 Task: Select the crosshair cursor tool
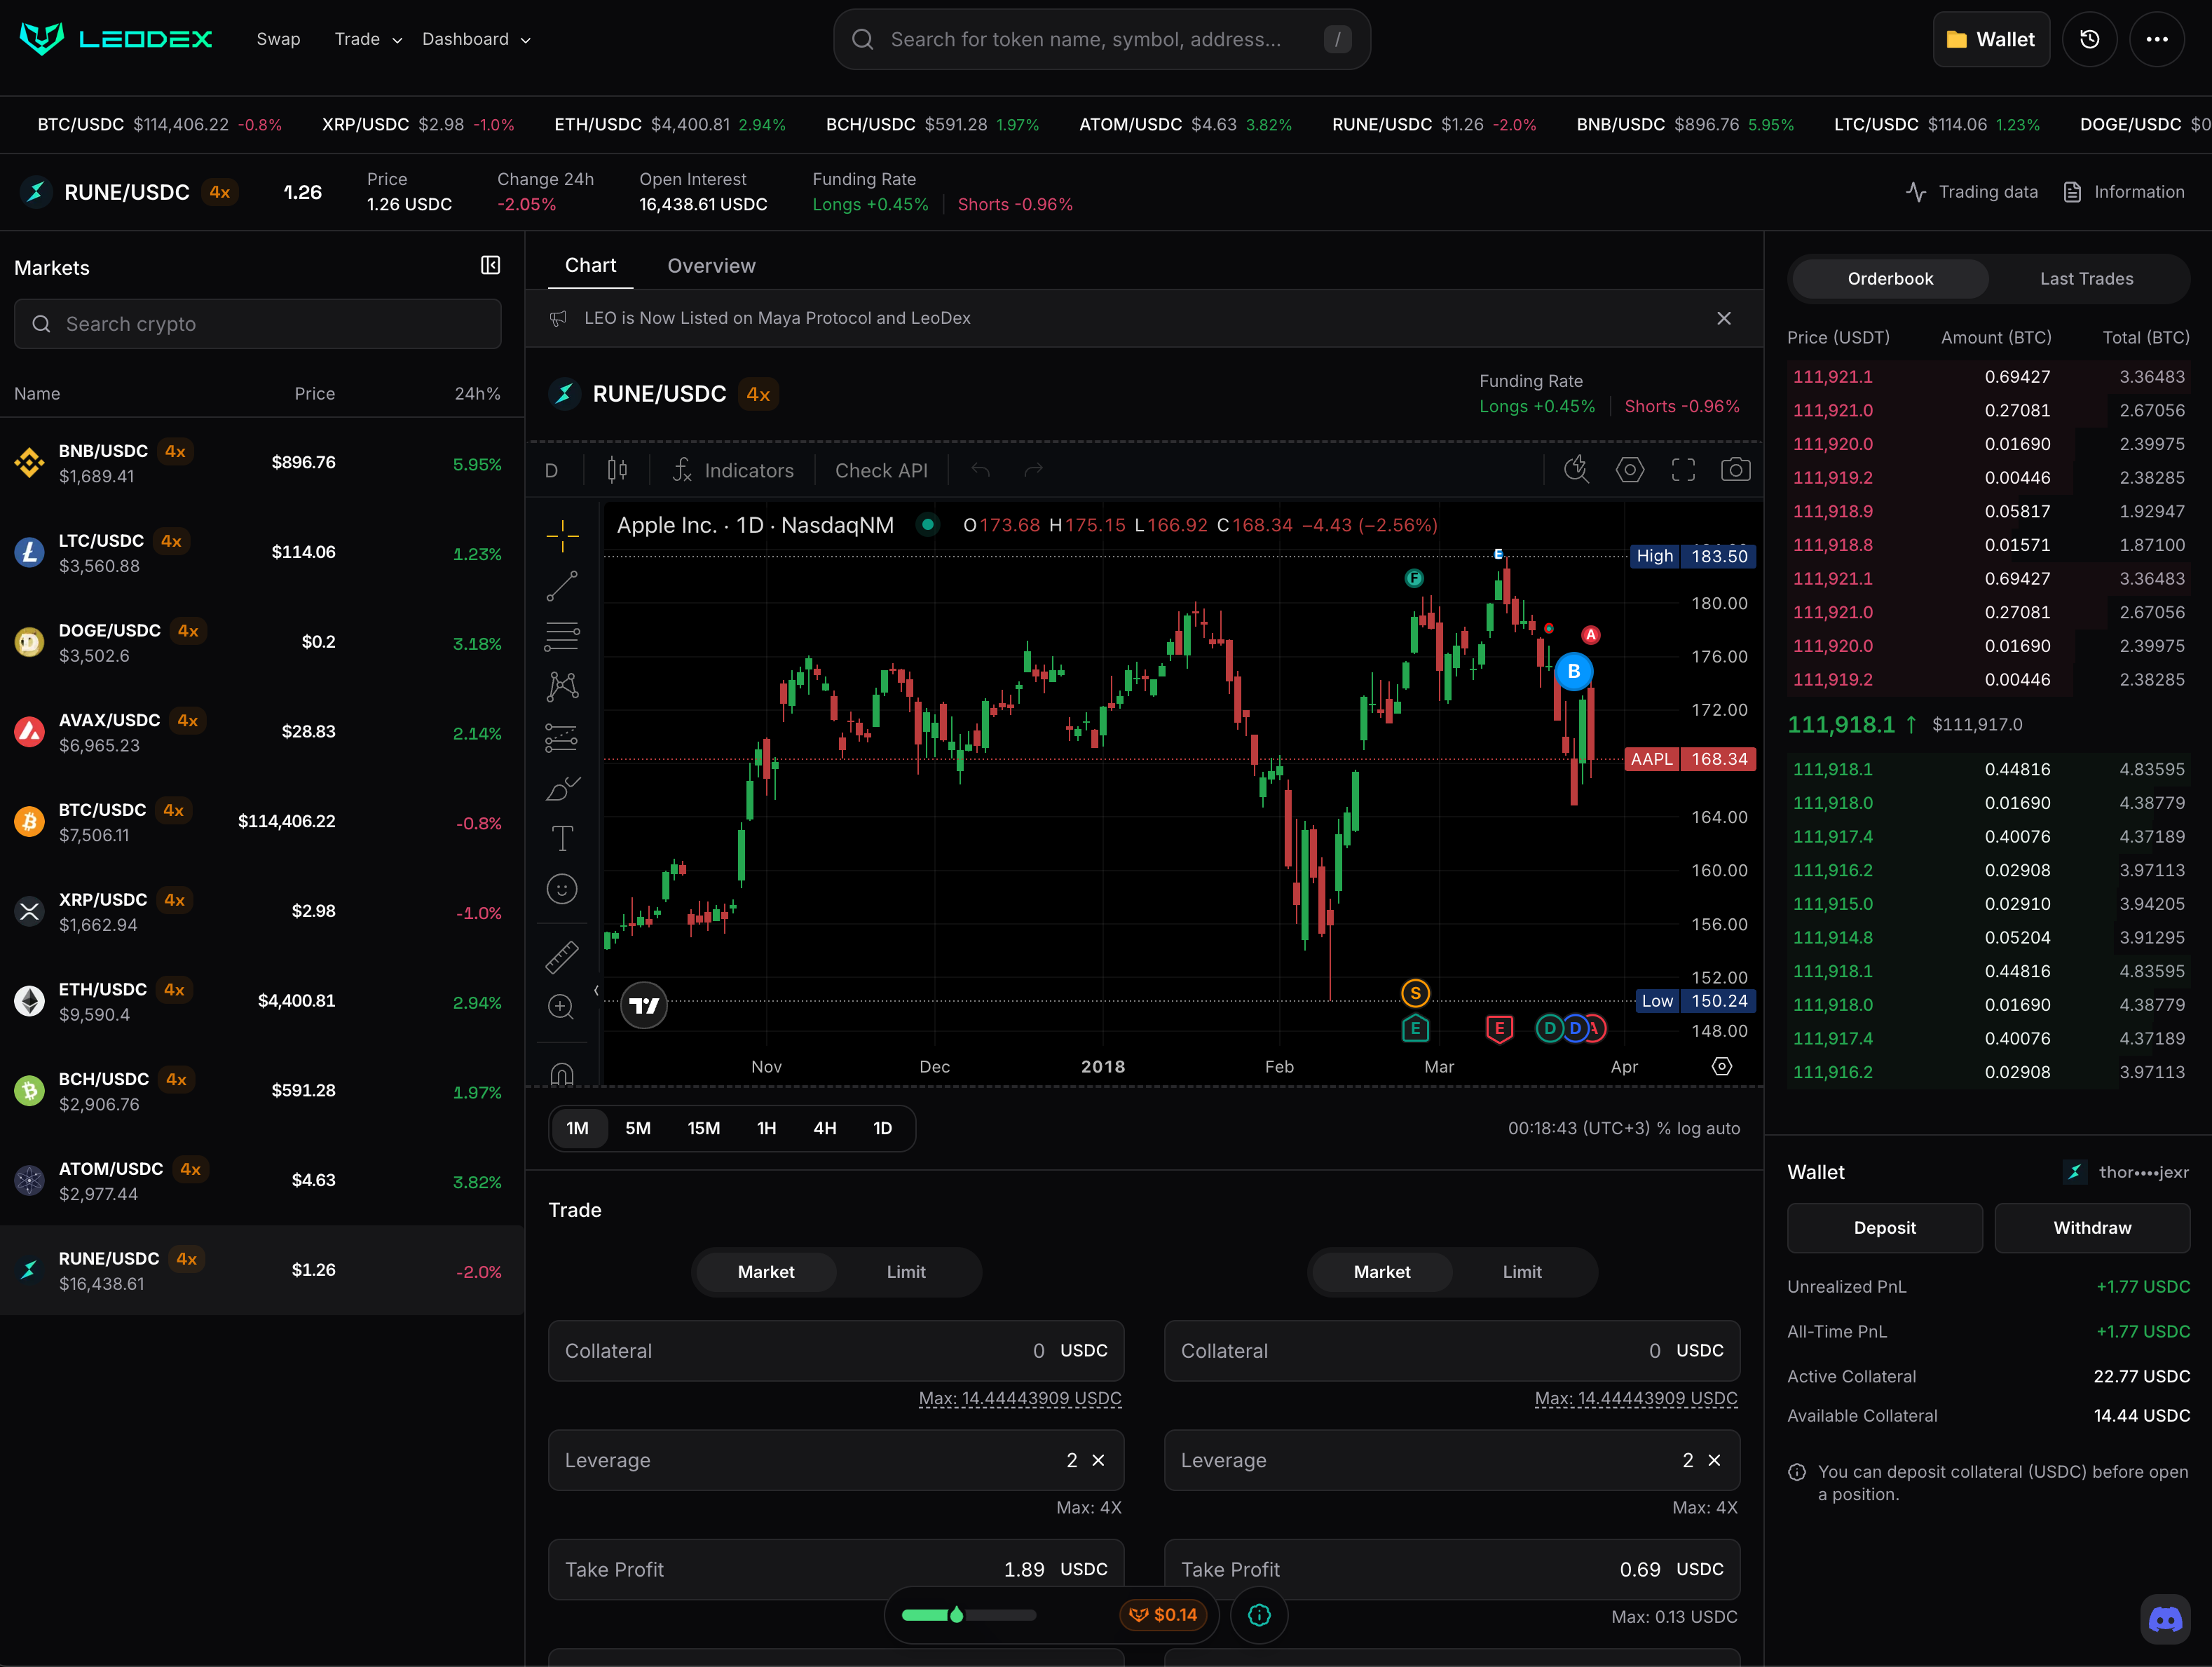coord(562,536)
